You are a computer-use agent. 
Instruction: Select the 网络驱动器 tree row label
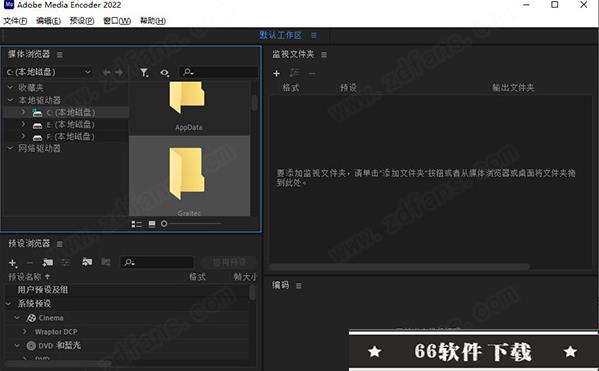pos(39,148)
